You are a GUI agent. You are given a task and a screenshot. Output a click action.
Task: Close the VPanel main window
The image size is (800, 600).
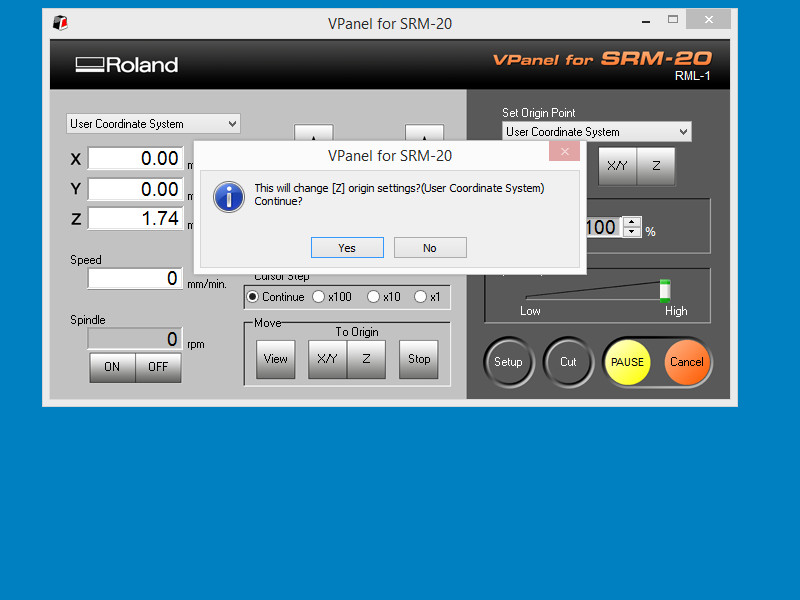[709, 19]
